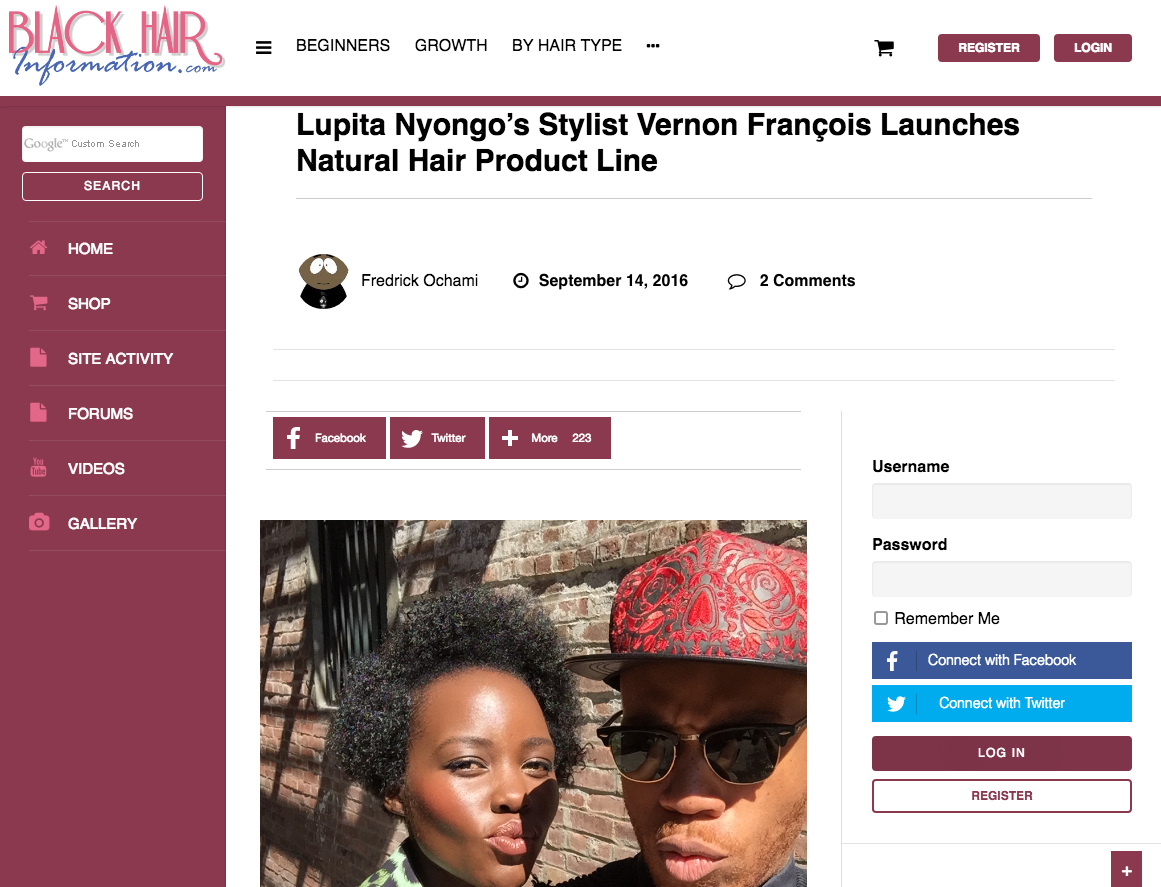
Task: Click the Shop cart icon in sidebar
Action: pyautogui.click(x=39, y=303)
